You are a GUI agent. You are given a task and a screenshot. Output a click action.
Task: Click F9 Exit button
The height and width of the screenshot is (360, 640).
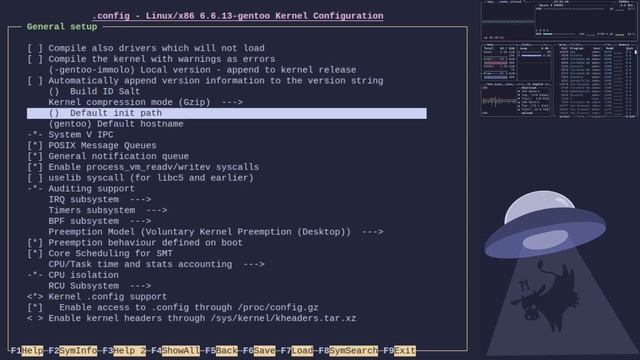399,351
